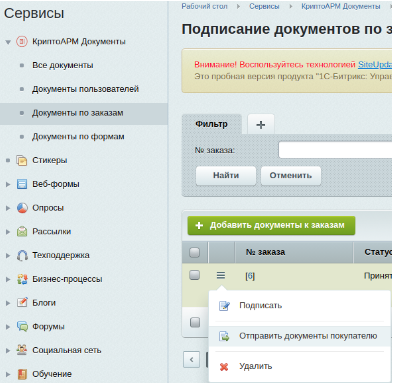Viewport: 393px width, 383px height.
Task: Click the Стикеры sidebar label
Action: 50,160
